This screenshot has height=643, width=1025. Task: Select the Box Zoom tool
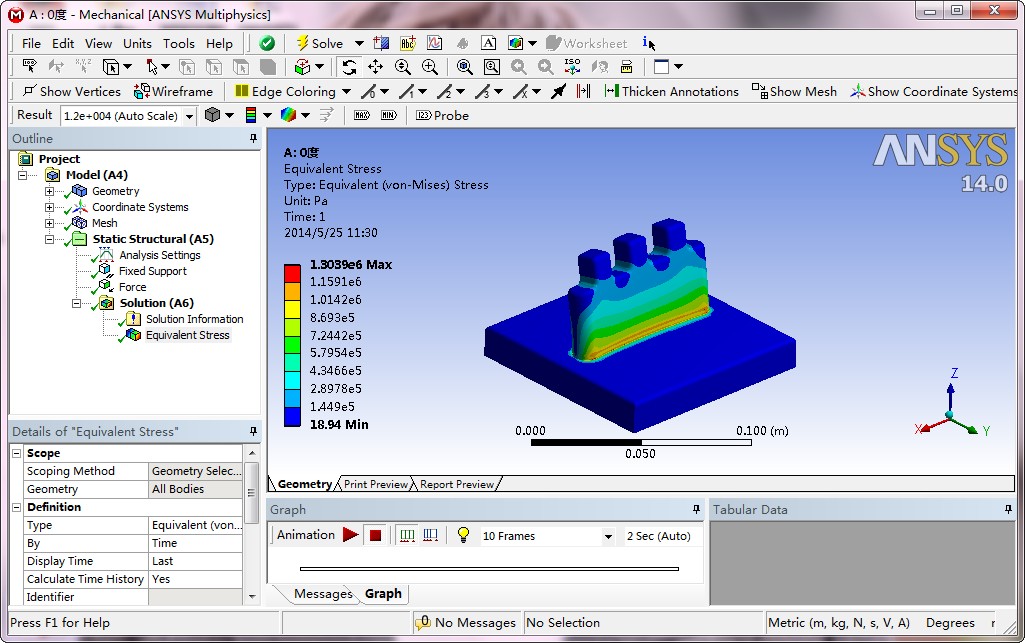point(429,67)
